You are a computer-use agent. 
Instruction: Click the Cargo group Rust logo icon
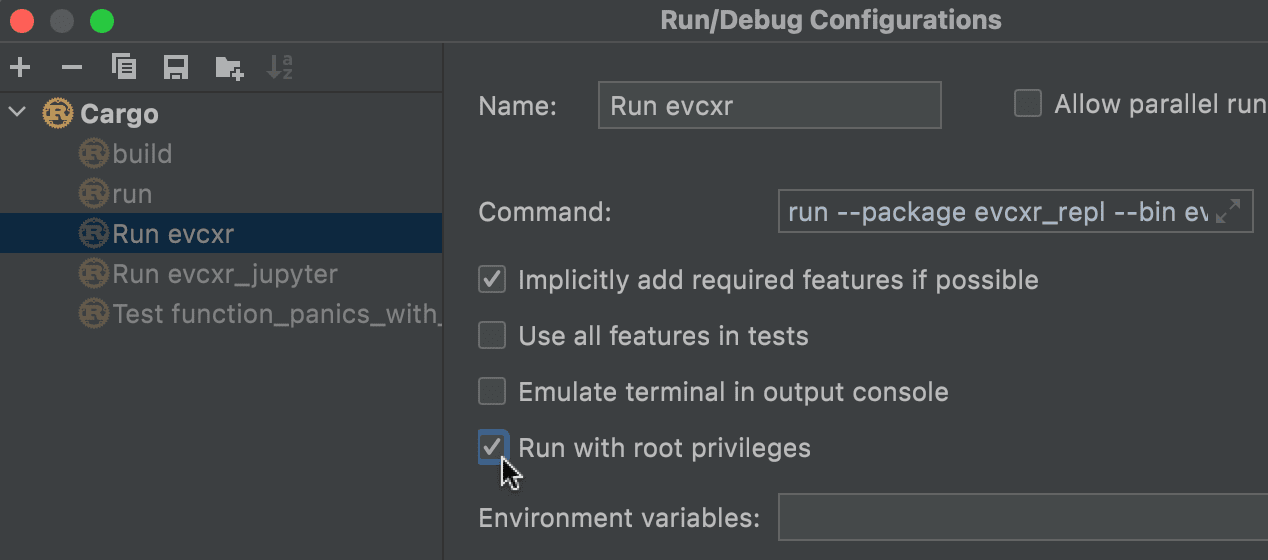pyautogui.click(x=58, y=113)
